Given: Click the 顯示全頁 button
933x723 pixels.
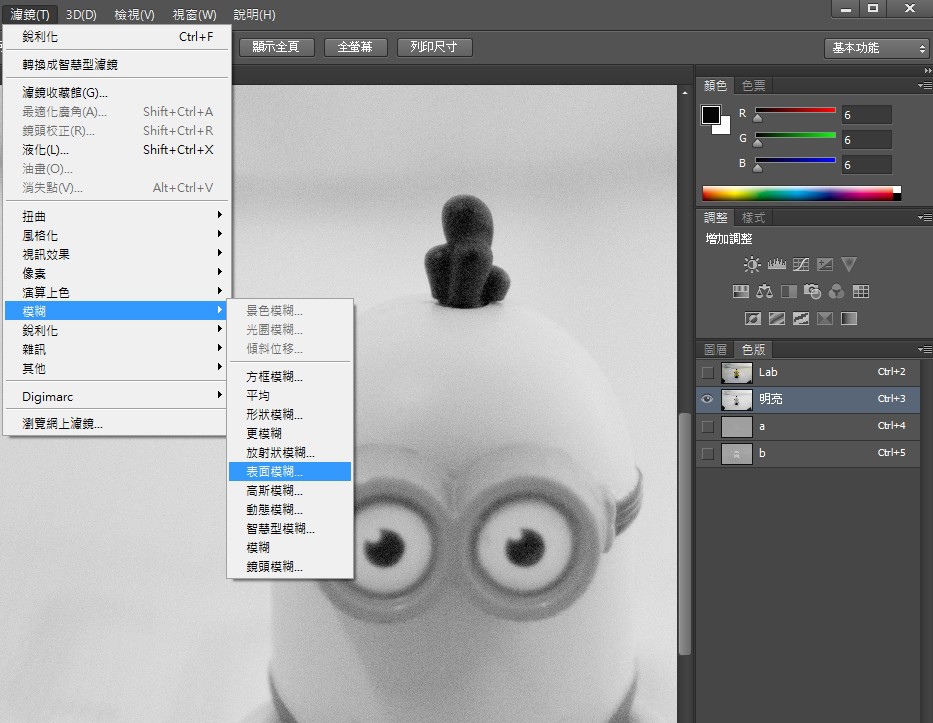Looking at the screenshot, I should [277, 47].
